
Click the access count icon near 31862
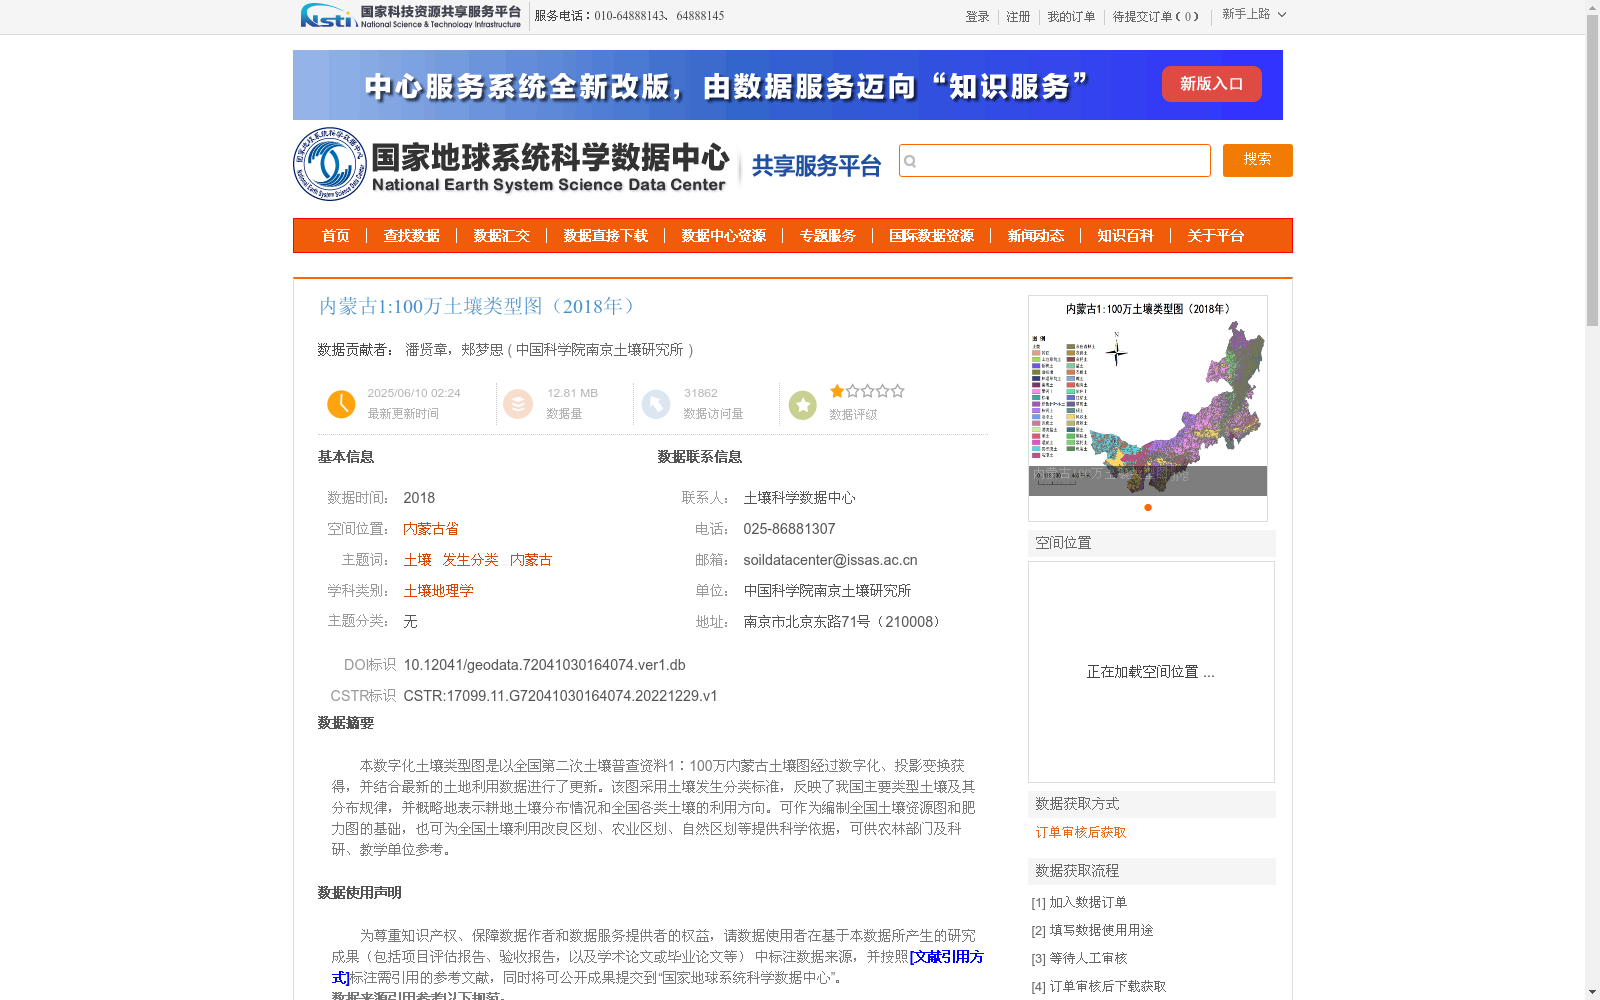coord(656,404)
